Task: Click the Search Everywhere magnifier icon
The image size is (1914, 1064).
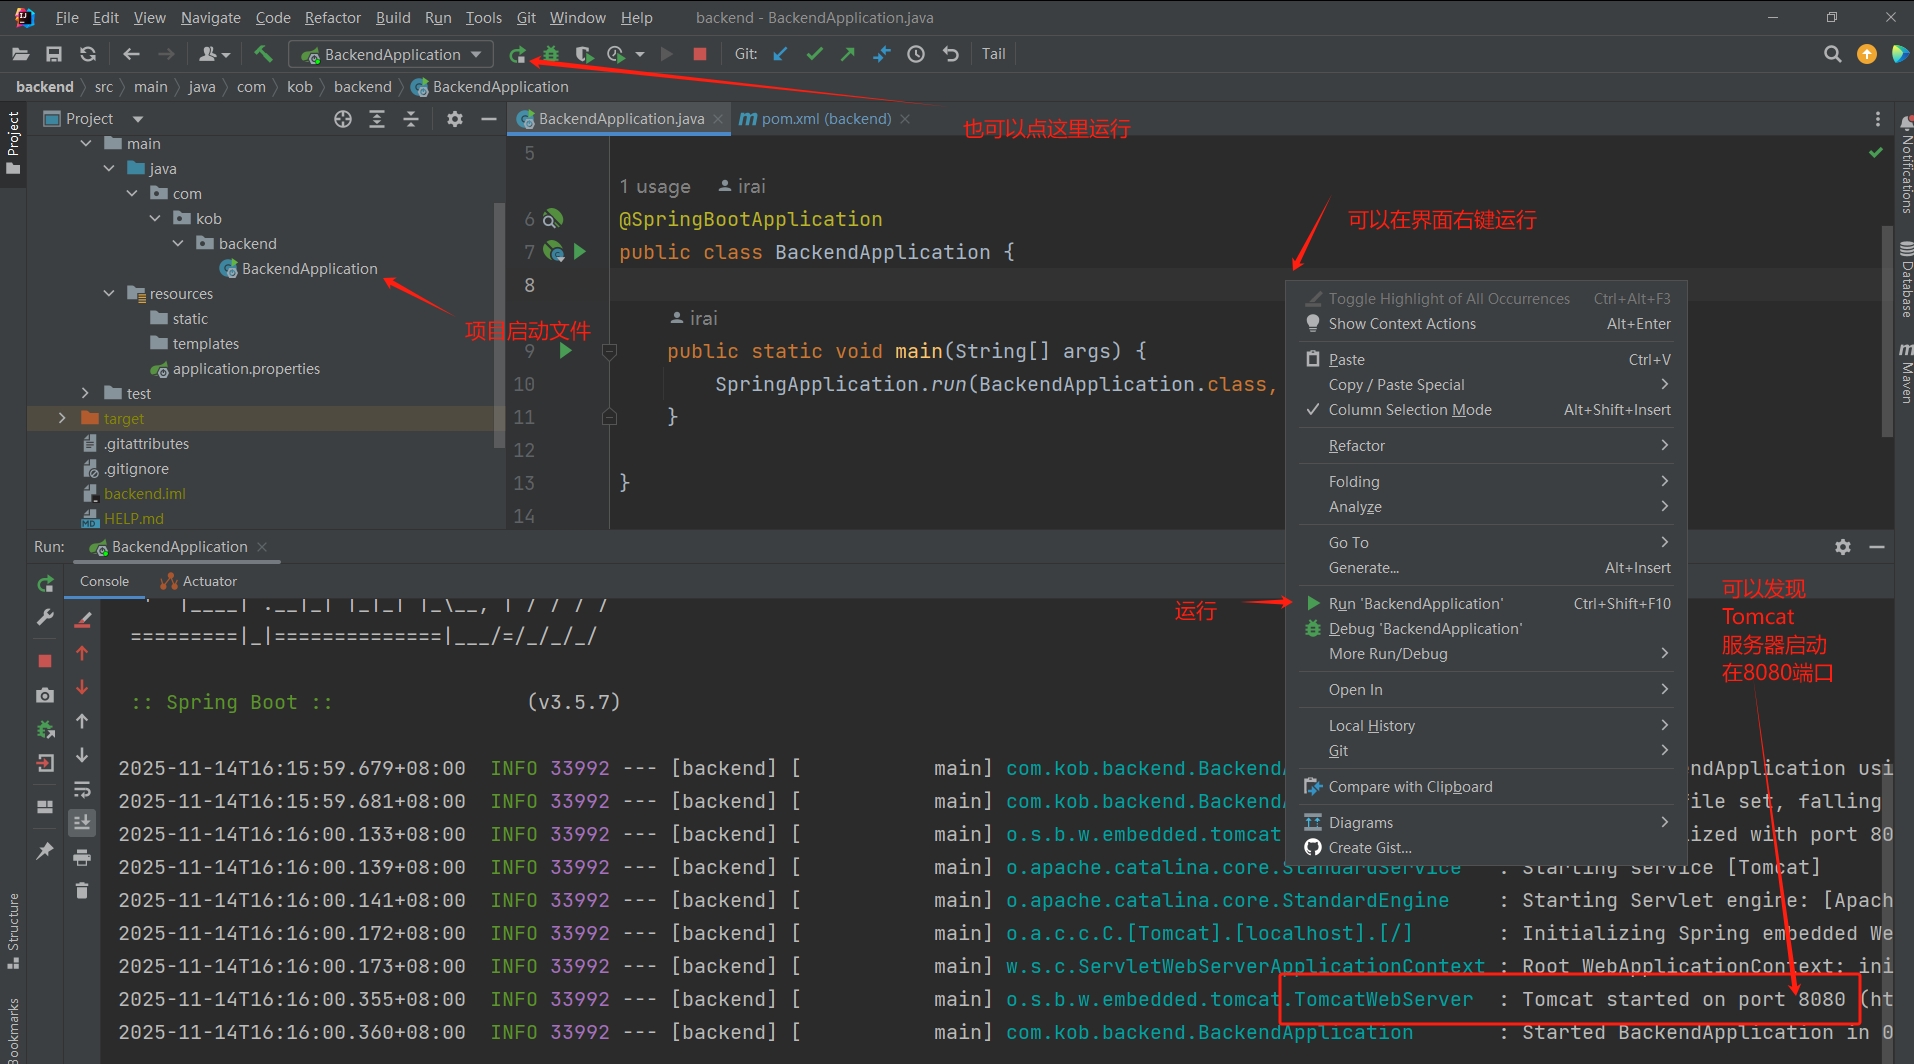Action: click(x=1832, y=54)
